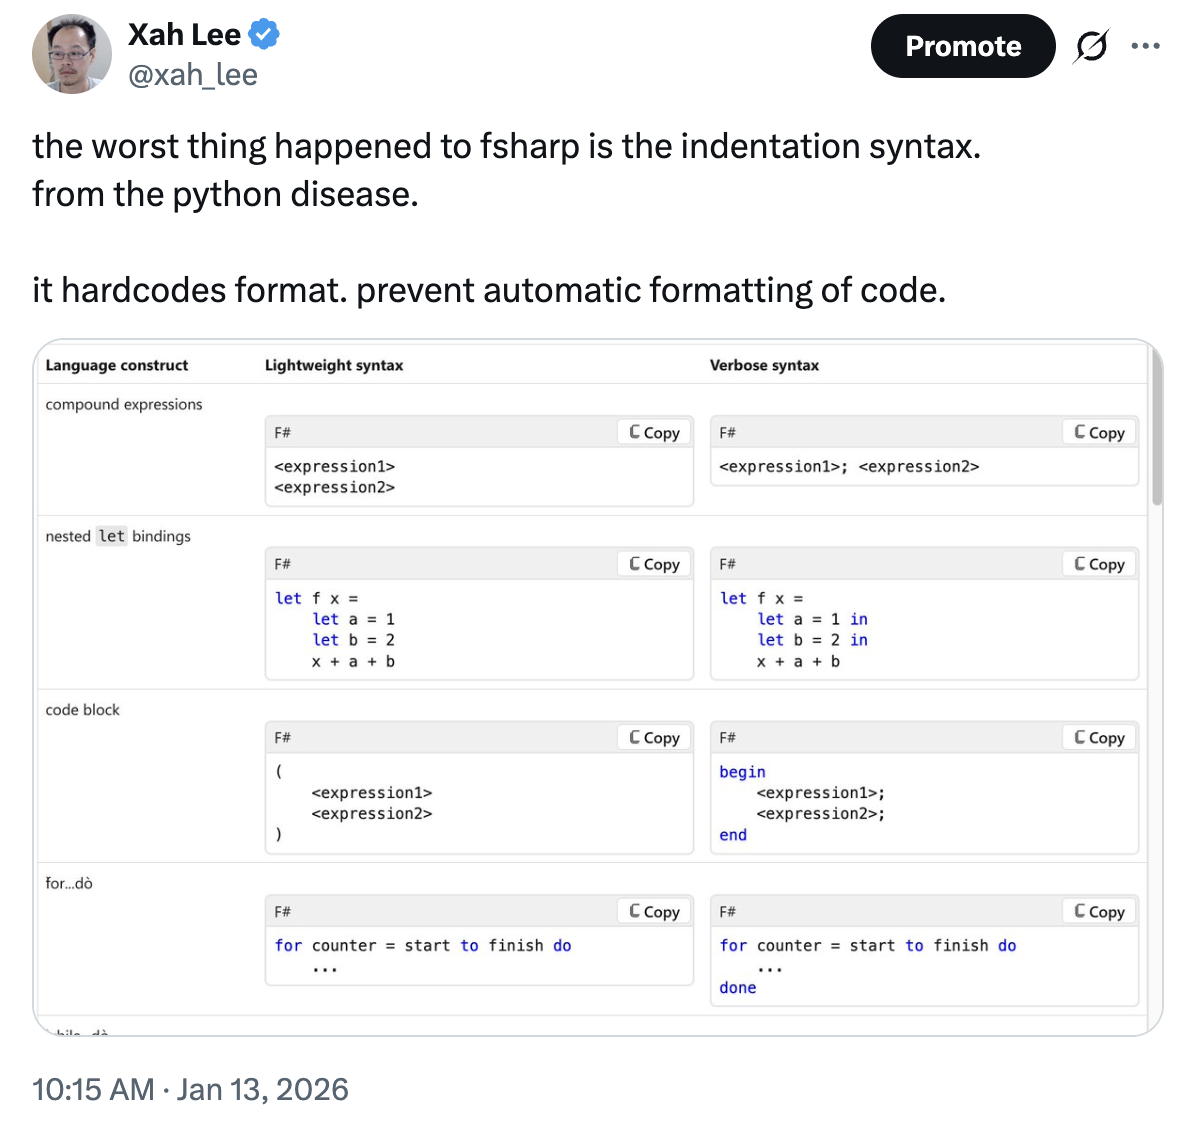Copy the lightweight nested let bindings code
The image size is (1190, 1130).
(x=654, y=563)
